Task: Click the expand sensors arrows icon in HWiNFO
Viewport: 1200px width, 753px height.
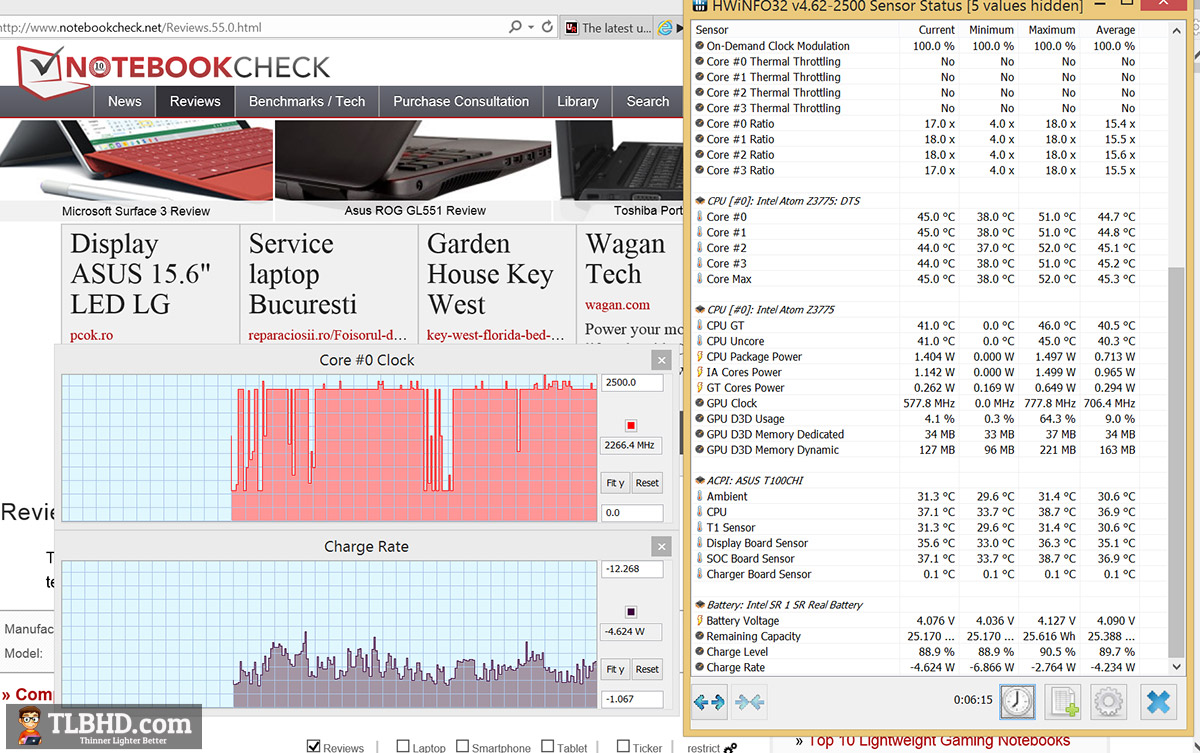Action: click(709, 702)
